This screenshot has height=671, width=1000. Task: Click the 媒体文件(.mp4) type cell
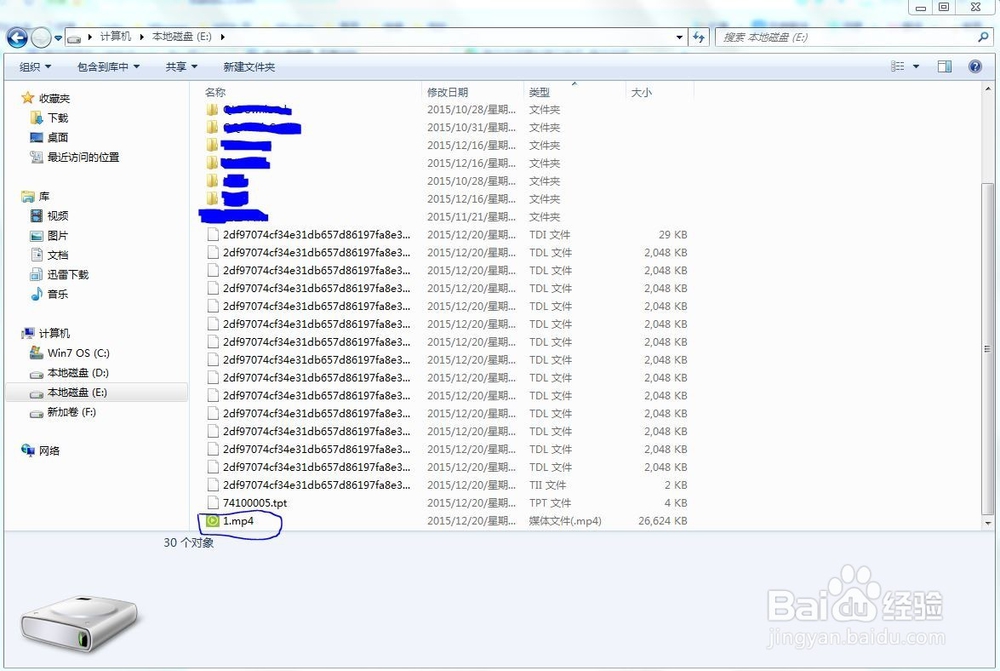coord(565,521)
